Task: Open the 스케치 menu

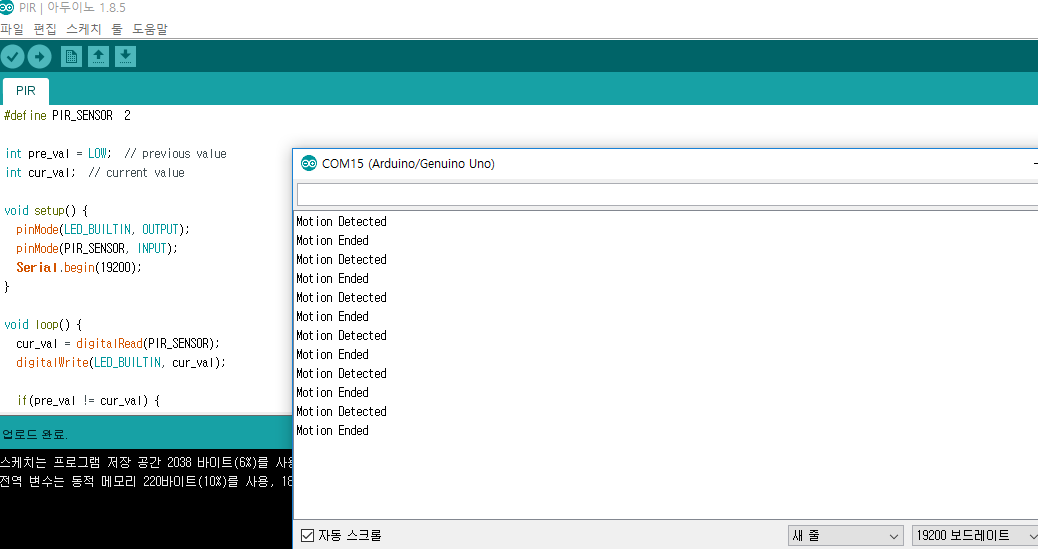Action: coord(83,29)
